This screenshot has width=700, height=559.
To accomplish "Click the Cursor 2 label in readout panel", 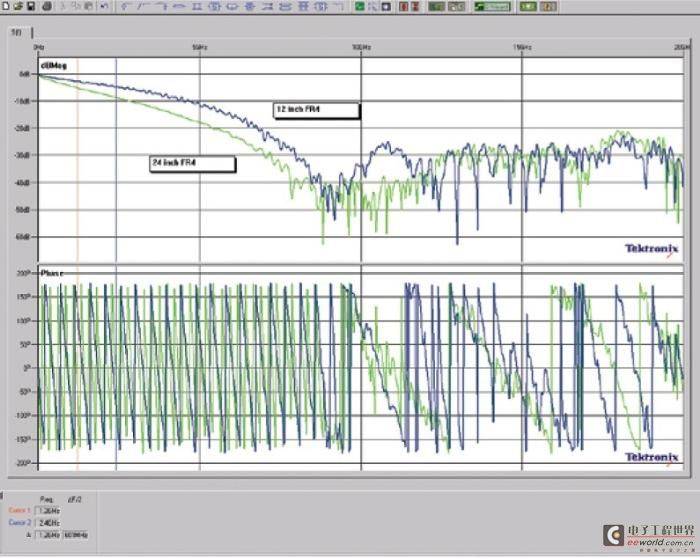I will pos(20,522).
